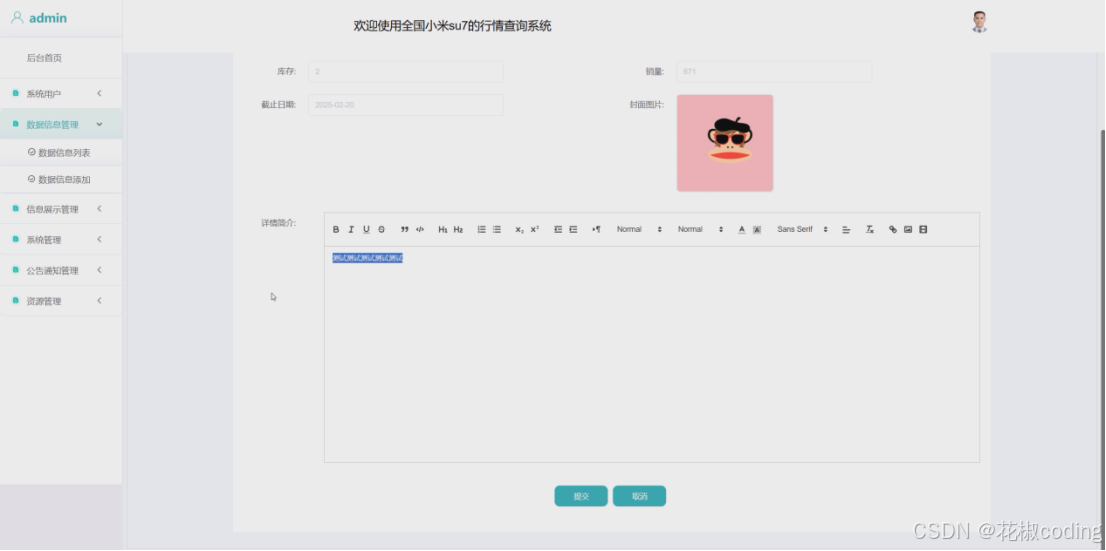Click the 欢迎使用全国小米su7的行情查询系统 title

[x=452, y=26]
